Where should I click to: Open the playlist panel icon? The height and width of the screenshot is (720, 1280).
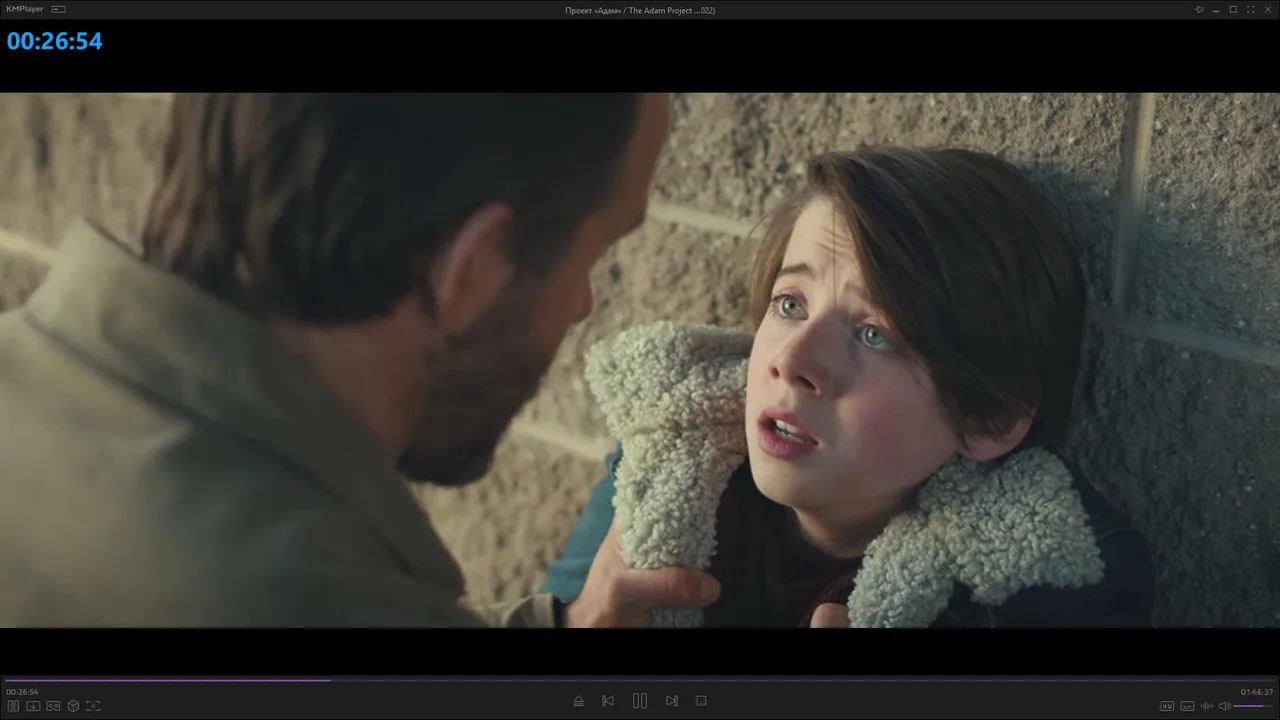pos(13,706)
